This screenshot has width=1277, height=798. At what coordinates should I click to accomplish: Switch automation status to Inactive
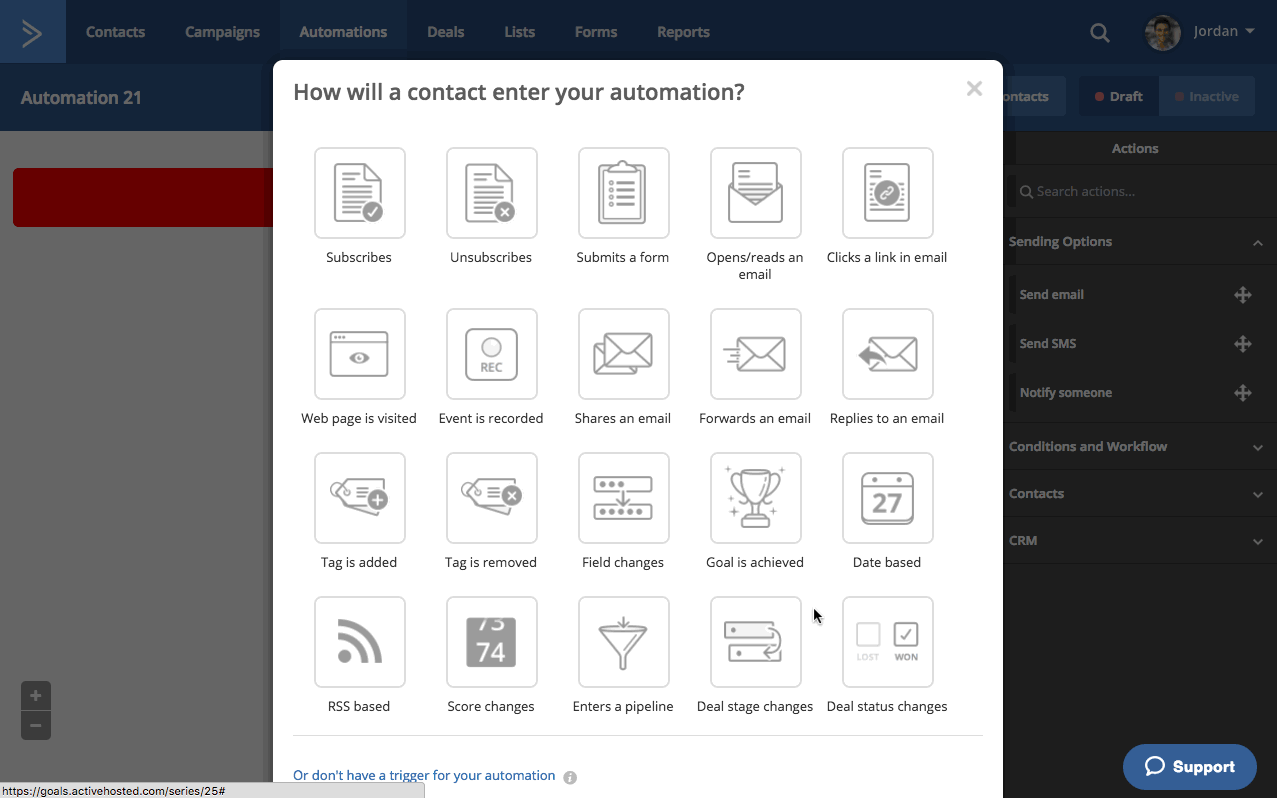tap(1206, 97)
